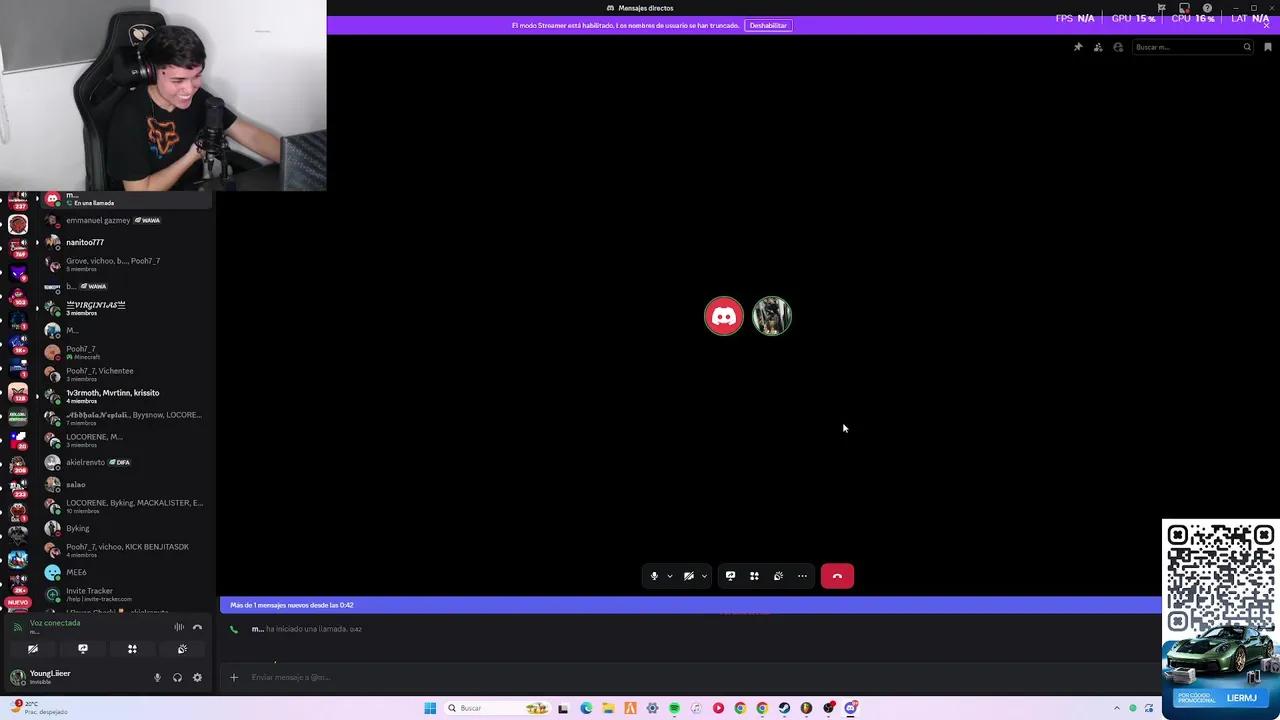This screenshot has width=1280, height=720.
Task: Expand the nanitoo777 conversation arrow
Action: (38, 242)
